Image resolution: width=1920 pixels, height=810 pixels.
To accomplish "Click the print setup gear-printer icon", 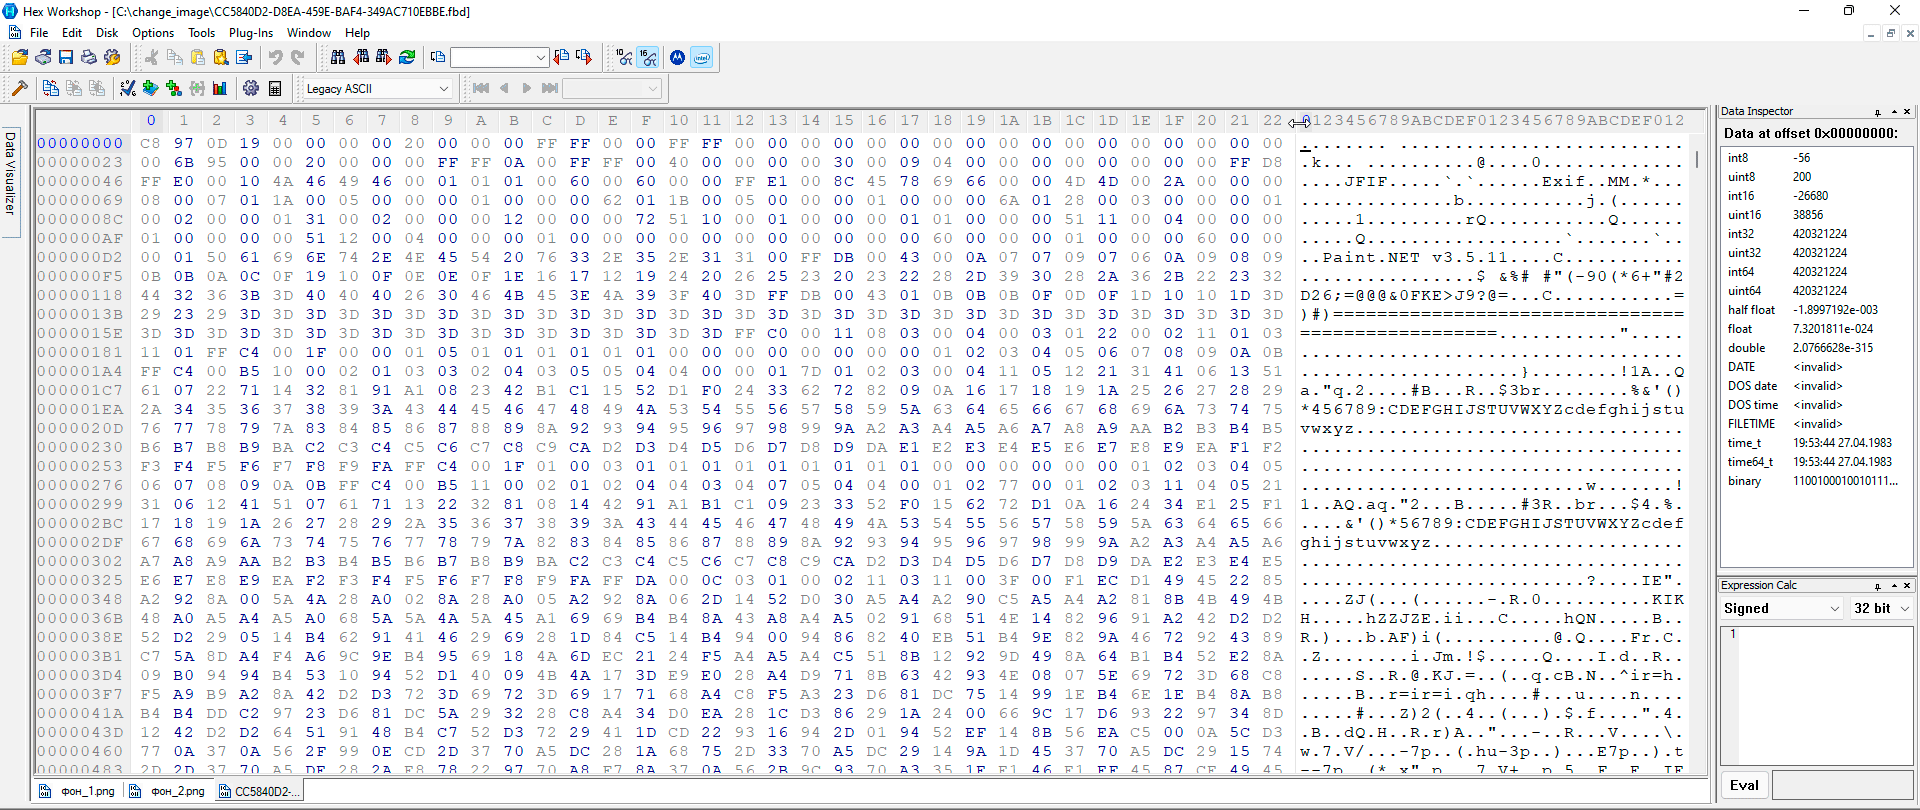I will pyautogui.click(x=112, y=58).
